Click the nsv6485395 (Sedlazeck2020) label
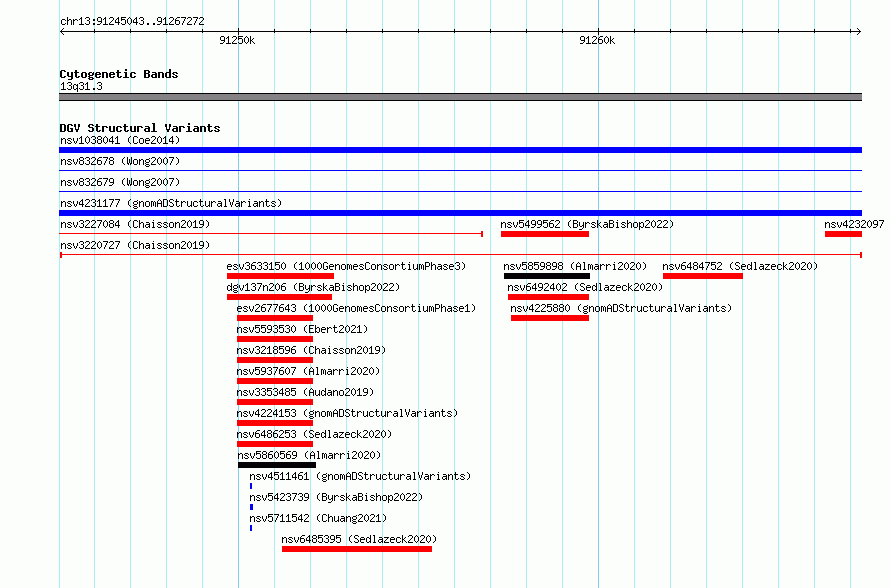Viewport: 890px width, 588px height. [x=359, y=539]
